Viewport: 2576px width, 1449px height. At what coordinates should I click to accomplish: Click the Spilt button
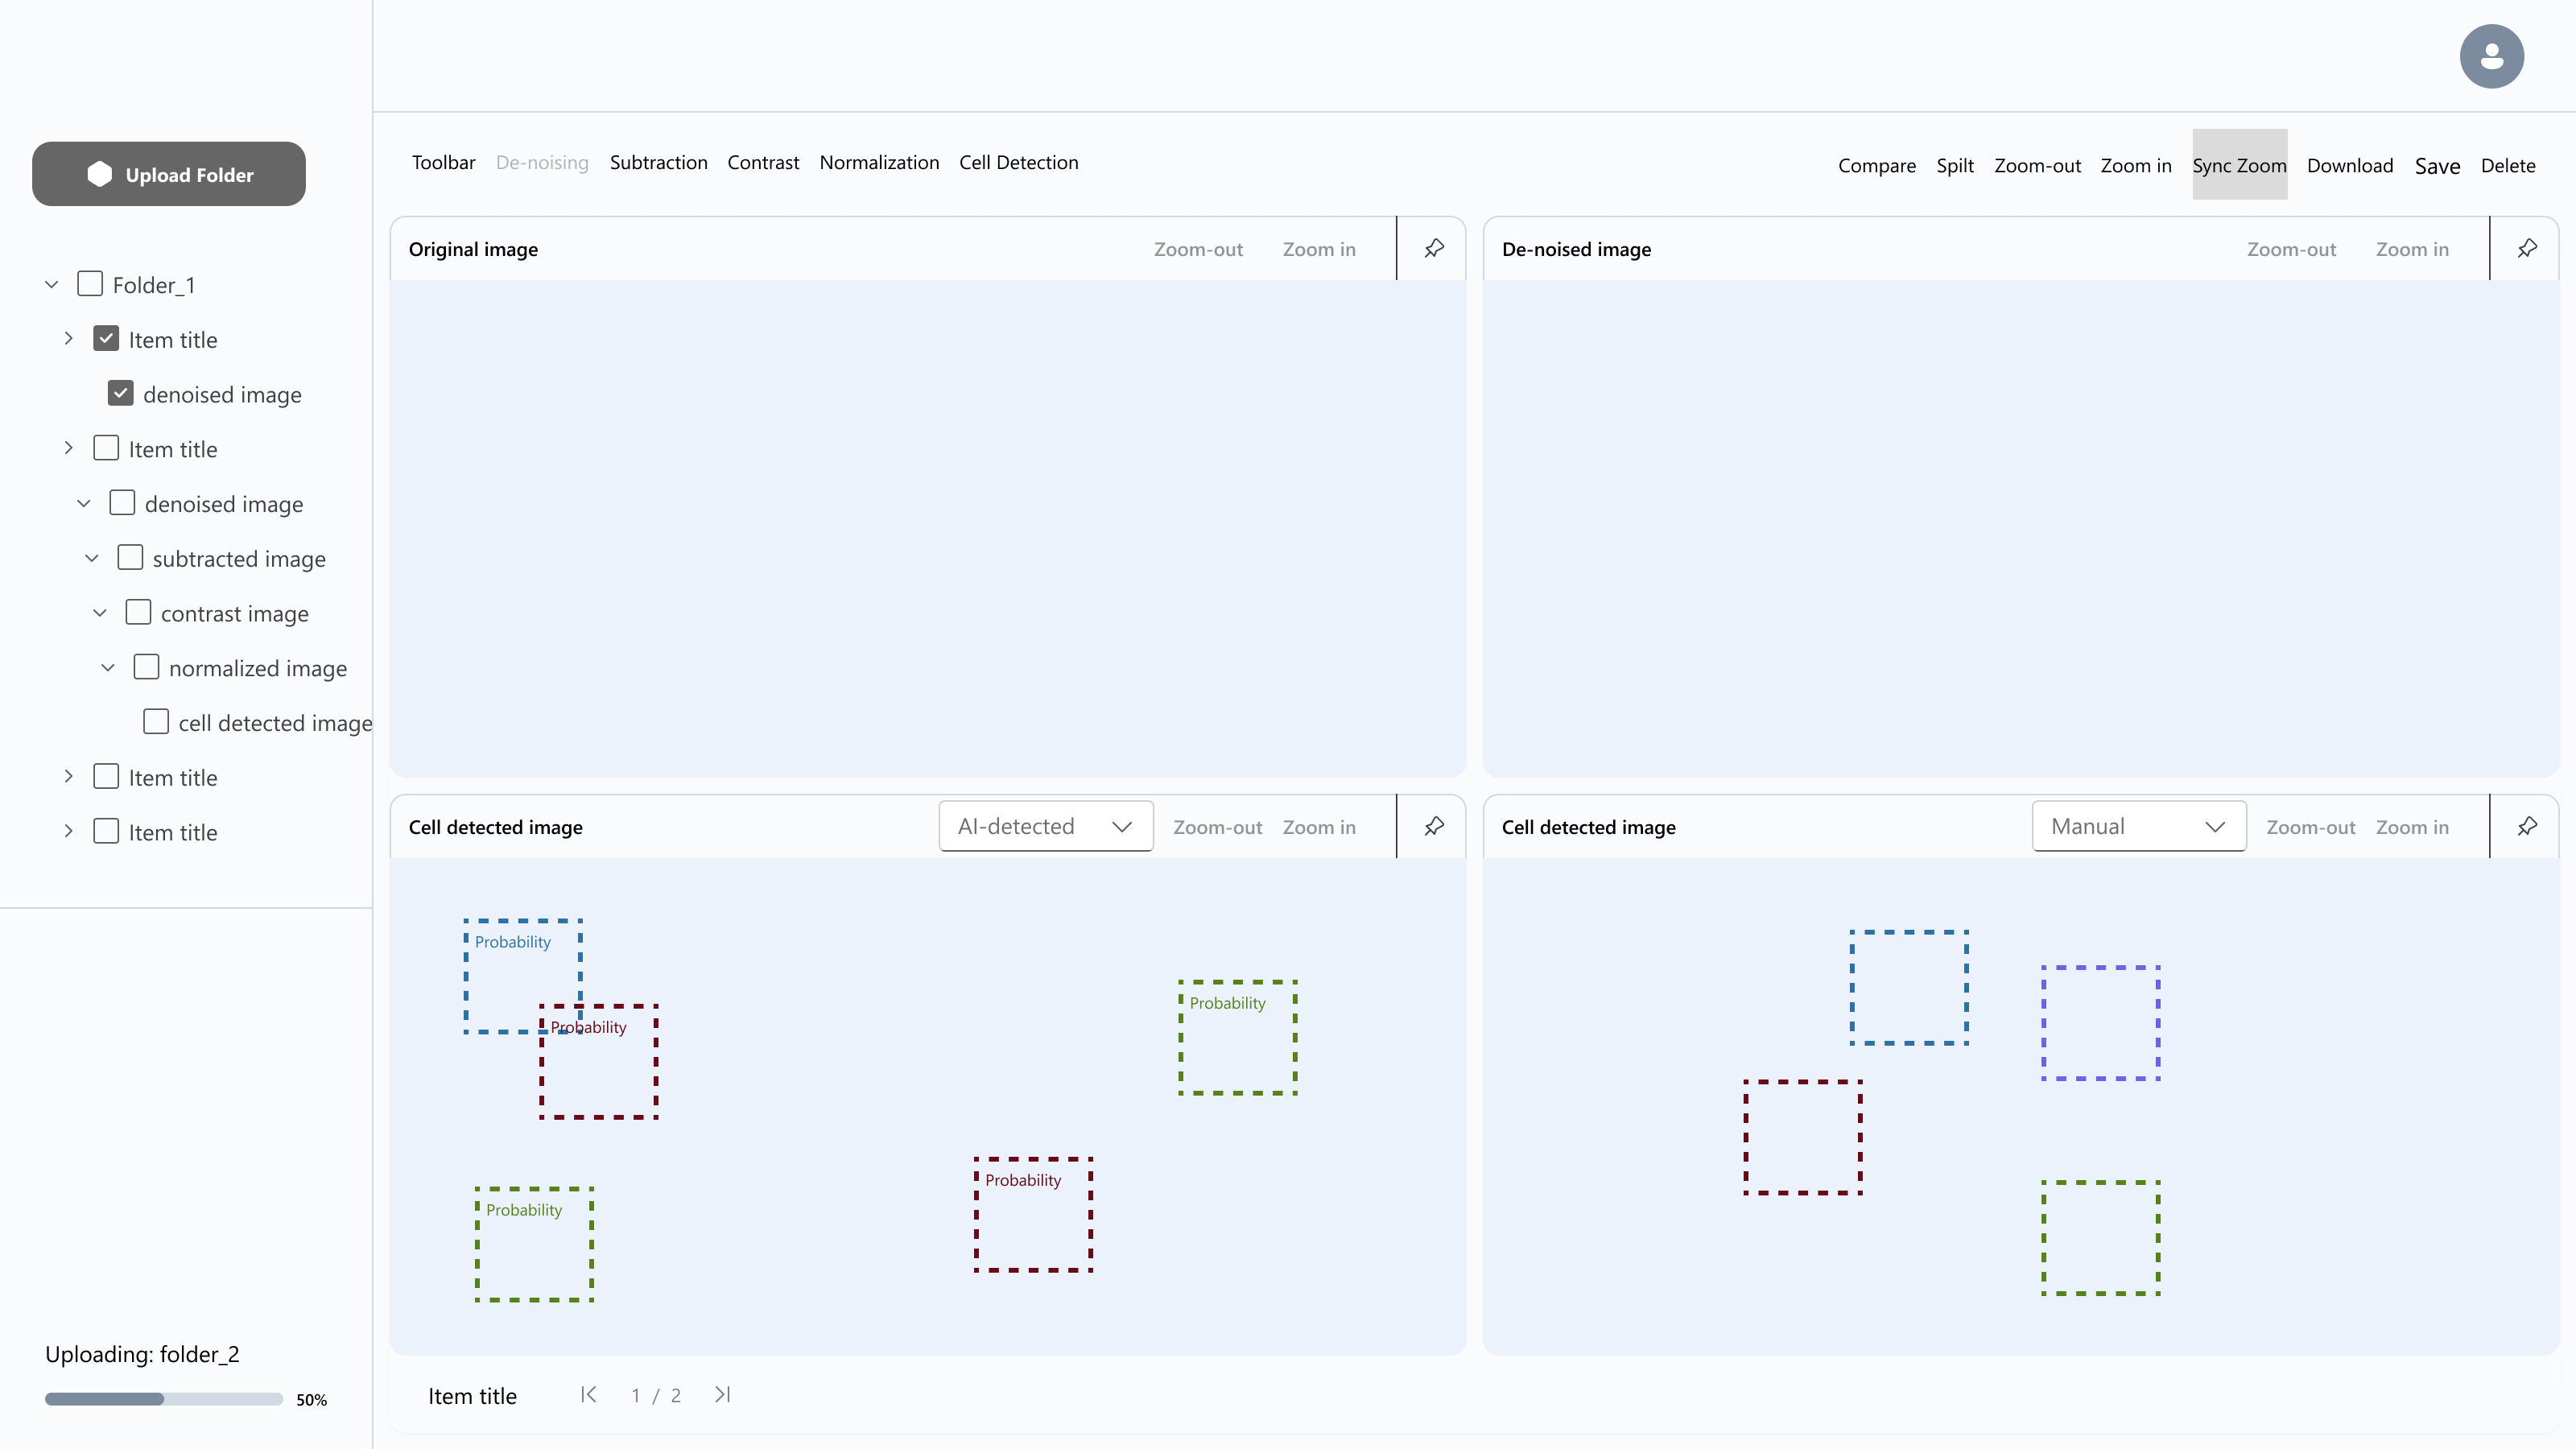click(x=1954, y=165)
